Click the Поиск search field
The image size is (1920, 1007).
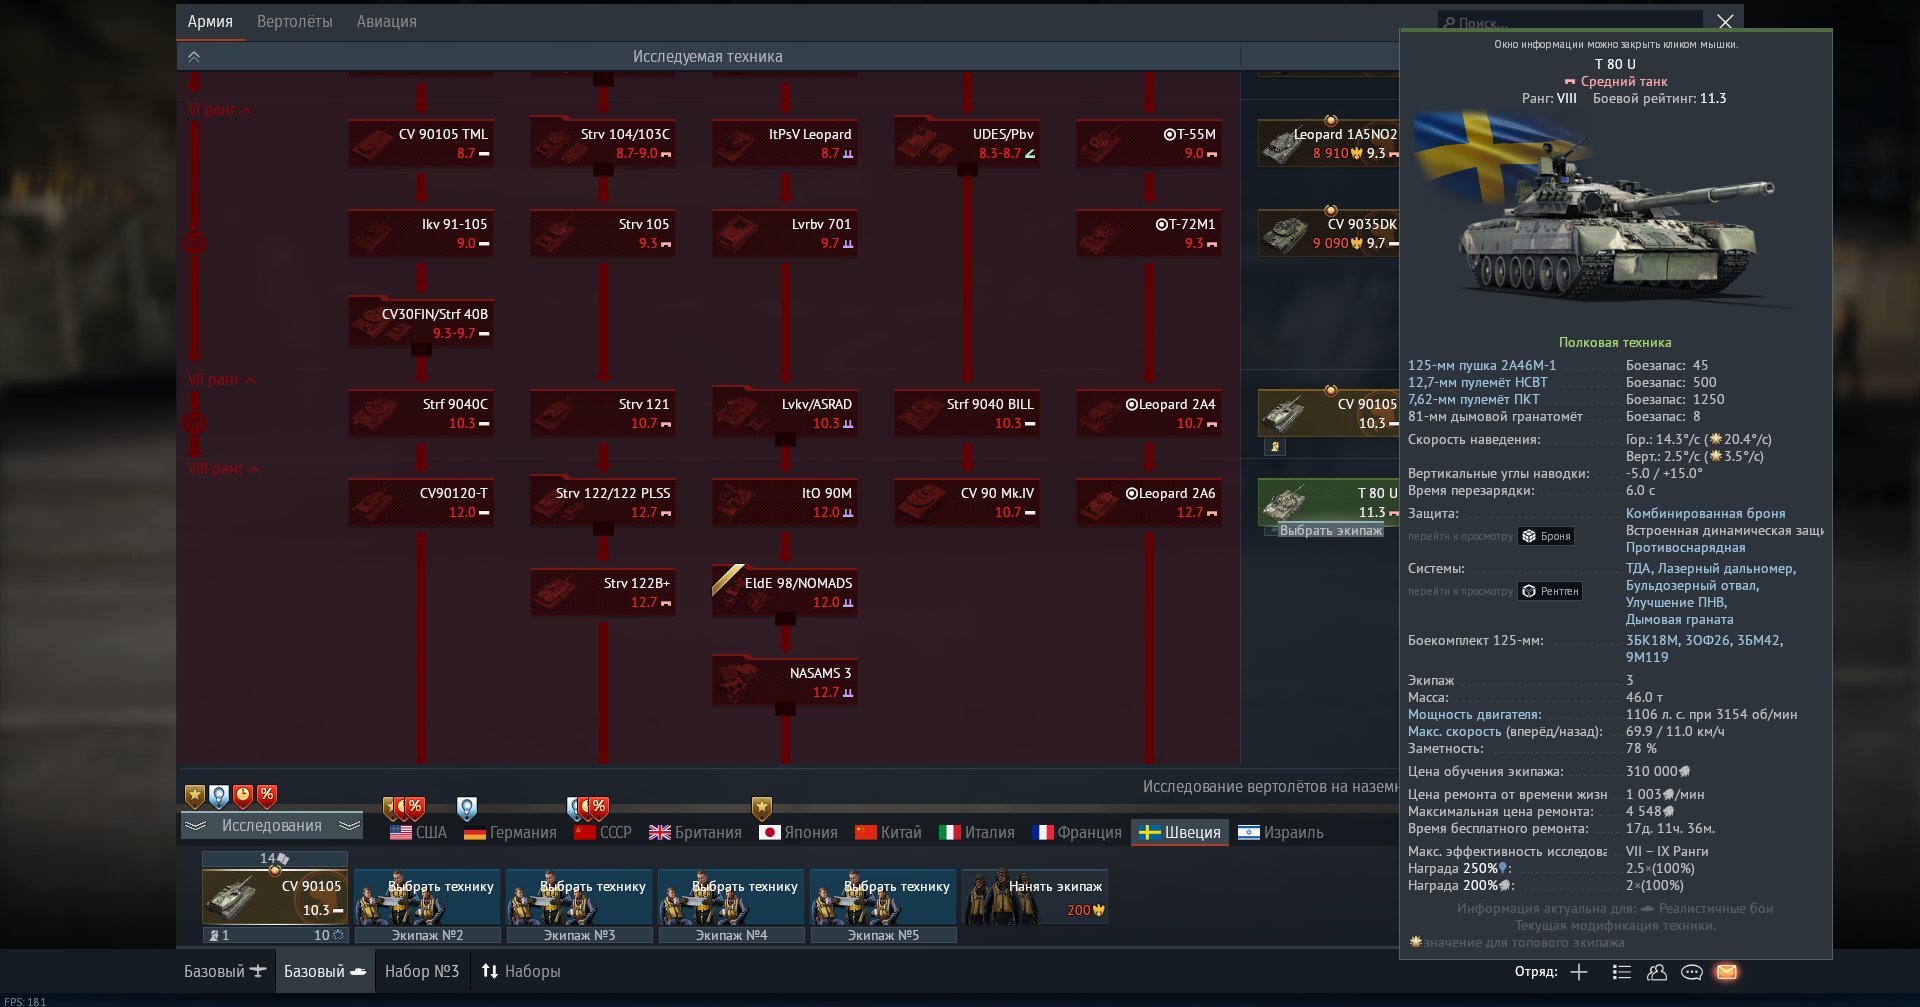[1570, 22]
